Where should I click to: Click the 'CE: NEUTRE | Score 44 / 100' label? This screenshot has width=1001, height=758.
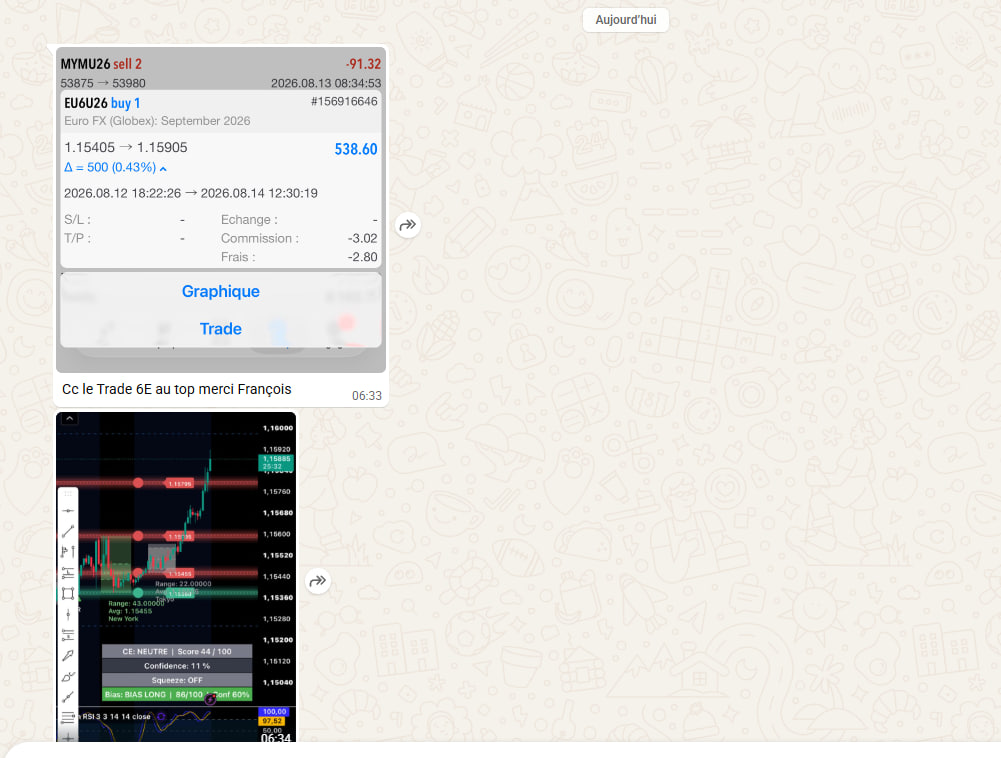(177, 651)
